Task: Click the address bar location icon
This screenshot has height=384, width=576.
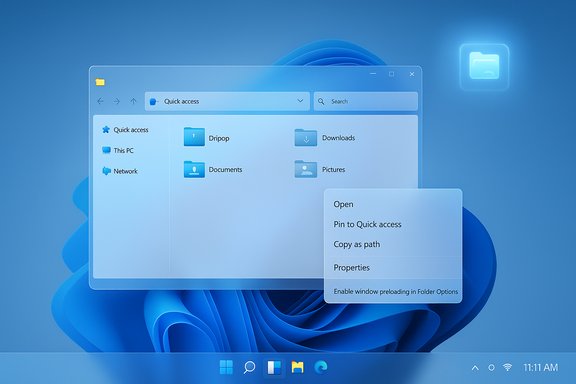Action: click(x=154, y=101)
